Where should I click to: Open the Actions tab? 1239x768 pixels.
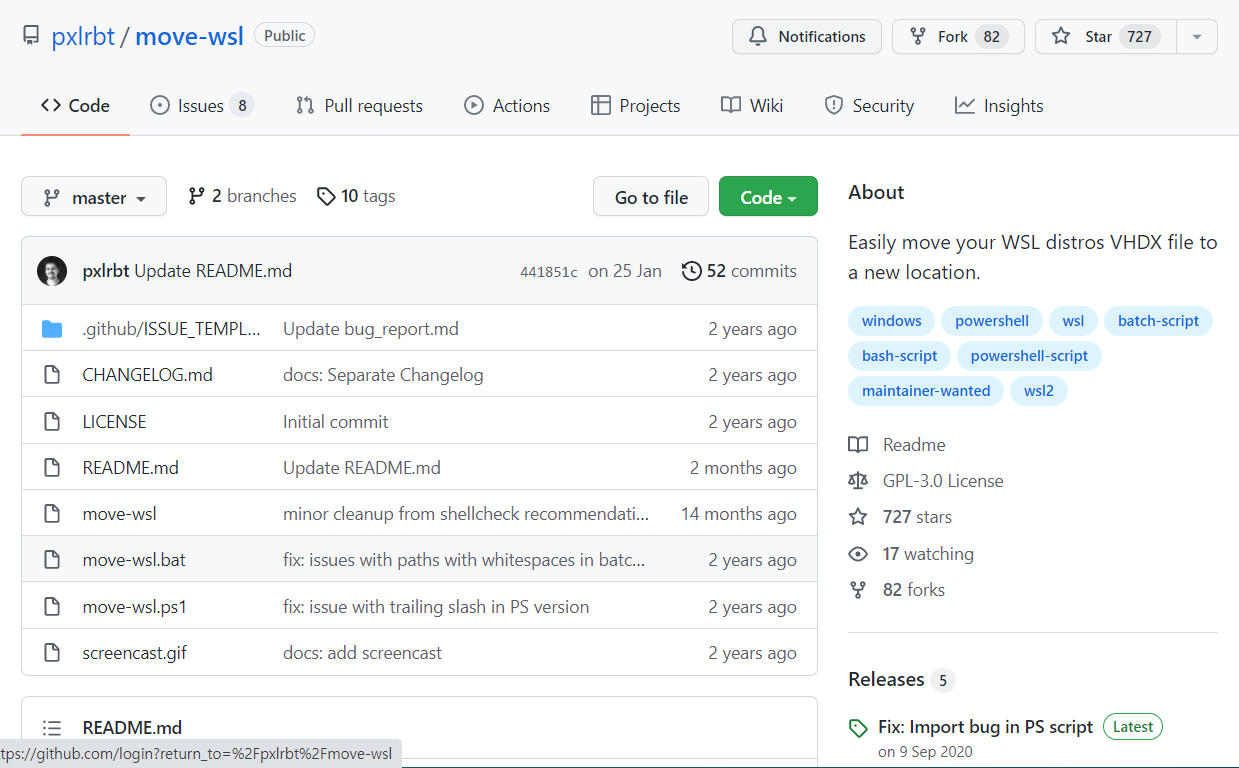[507, 106]
